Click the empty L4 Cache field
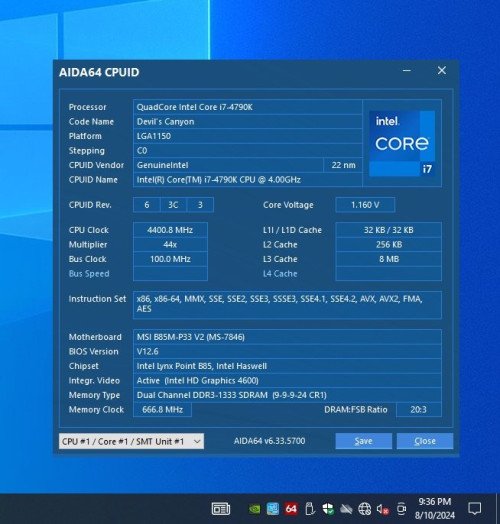The height and width of the screenshot is (524, 500). click(x=388, y=274)
